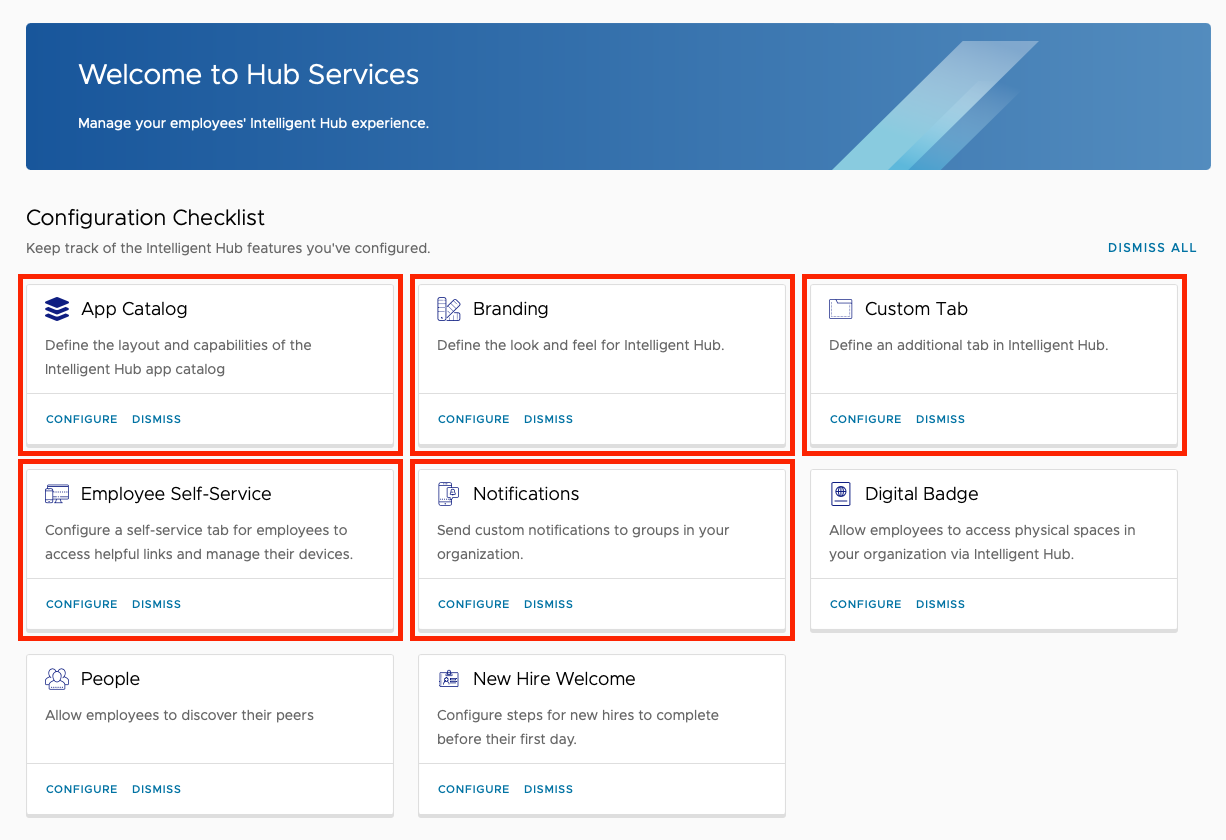The image size is (1226, 840).
Task: Click the Notifications phone alert icon
Action: (x=449, y=493)
